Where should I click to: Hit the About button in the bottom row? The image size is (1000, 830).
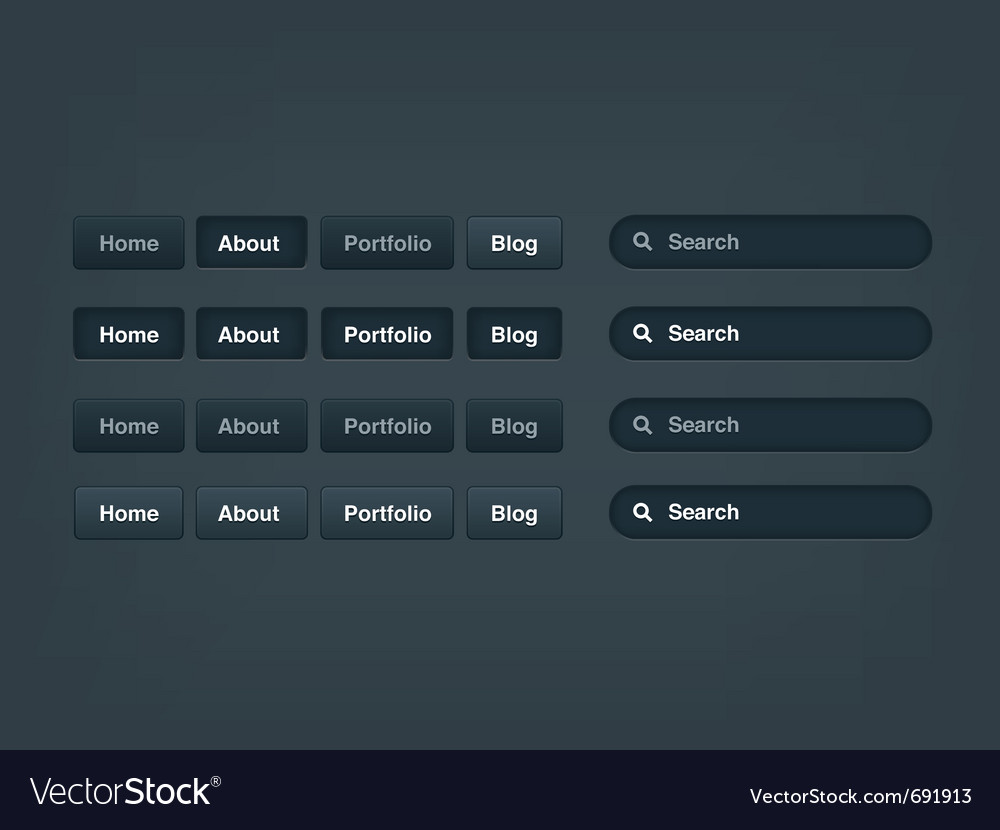click(x=250, y=513)
